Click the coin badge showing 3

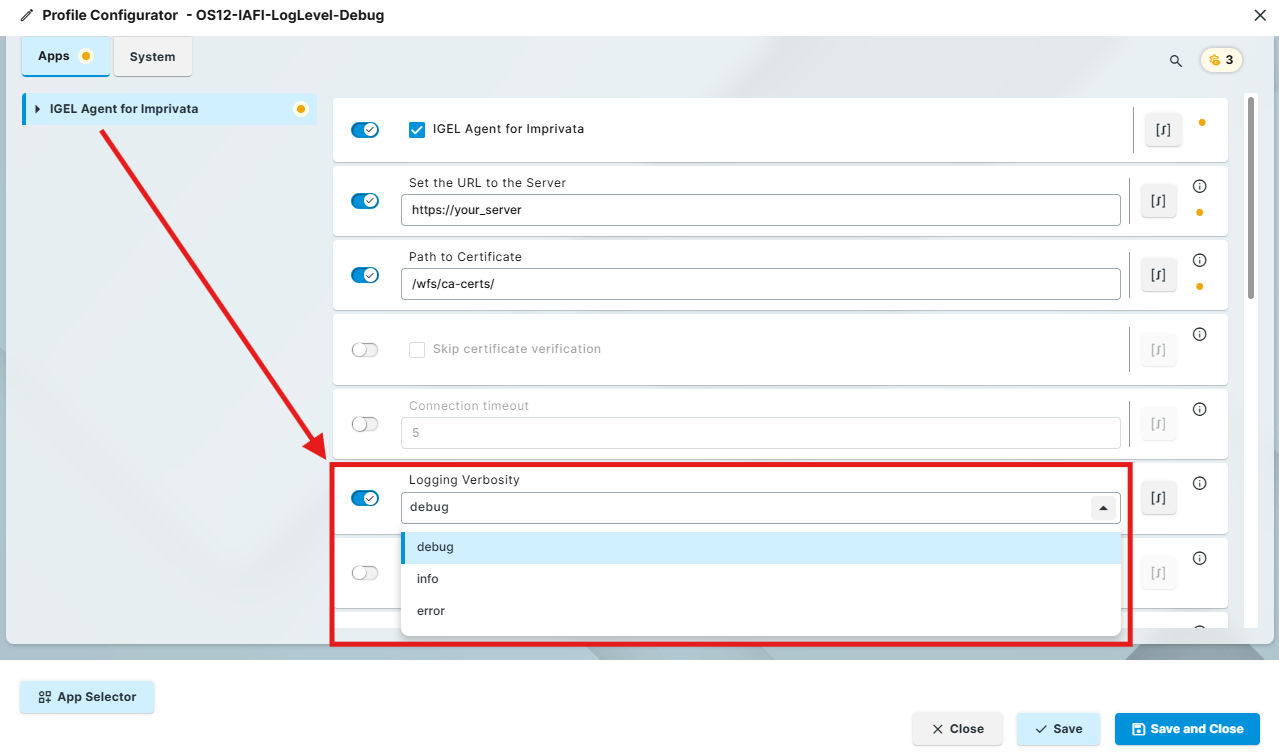point(1220,60)
